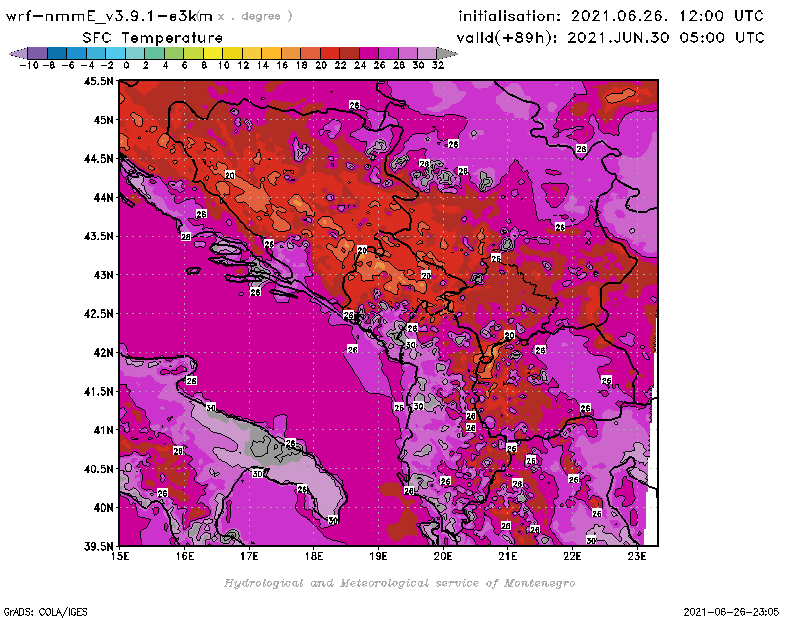Click the '42.5N' latitude label

98,314
